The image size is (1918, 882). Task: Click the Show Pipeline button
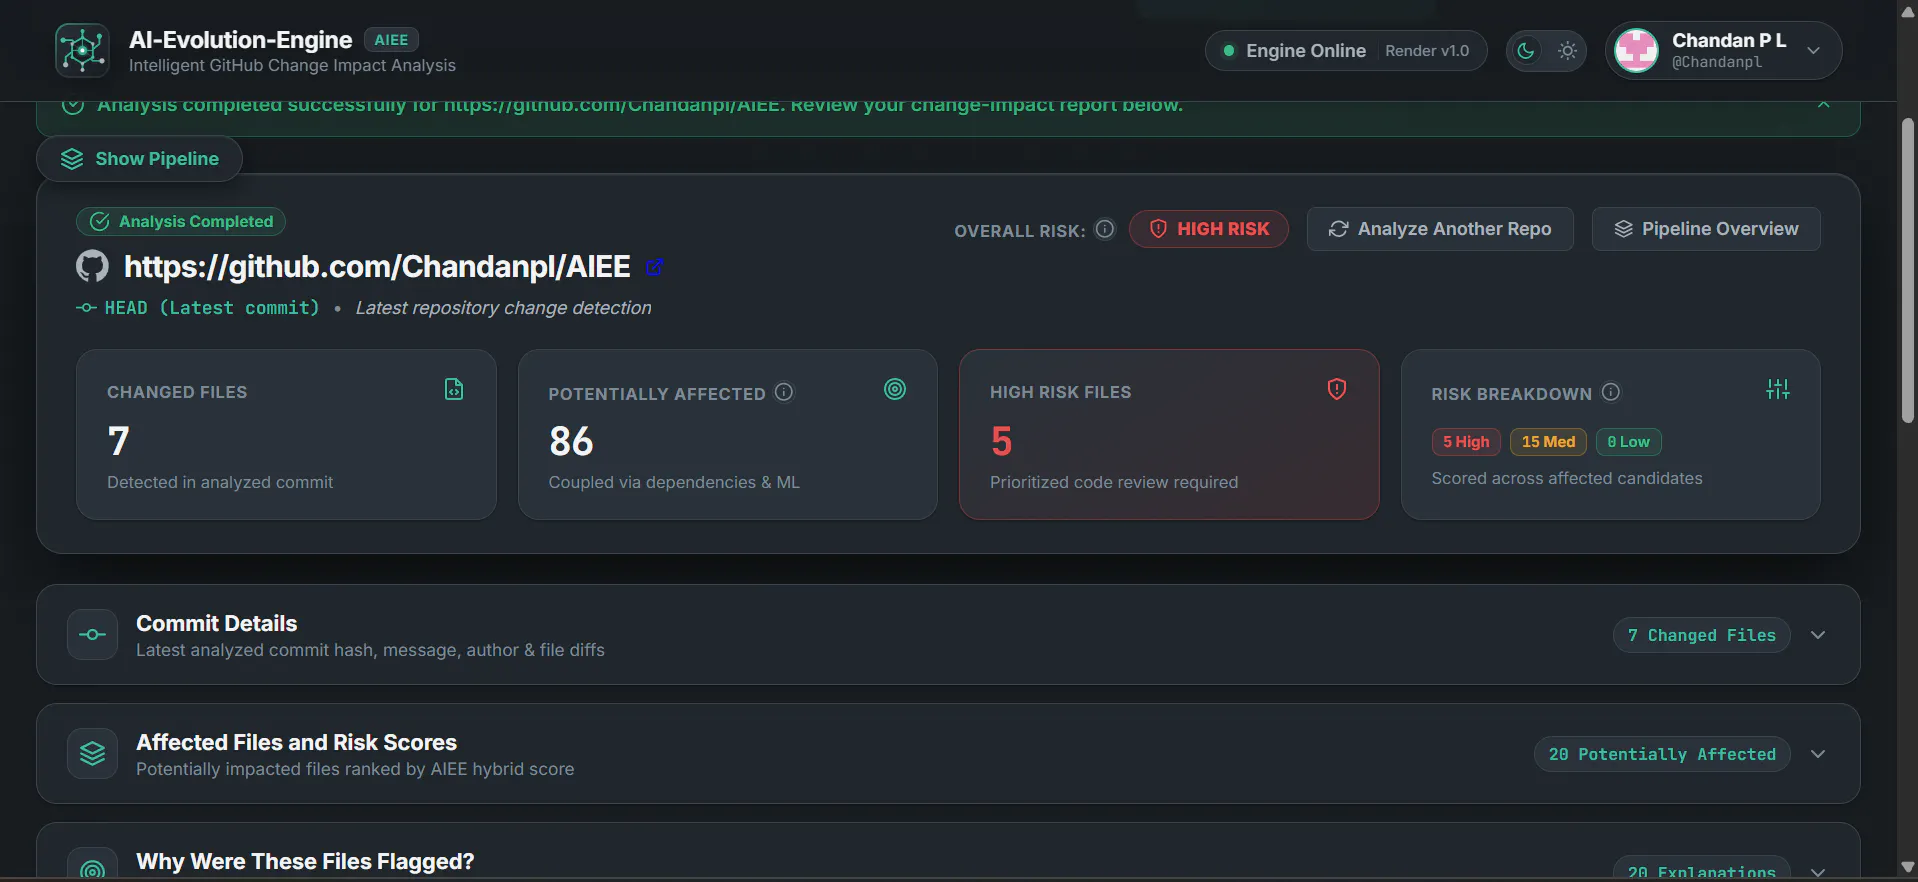pyautogui.click(x=139, y=159)
